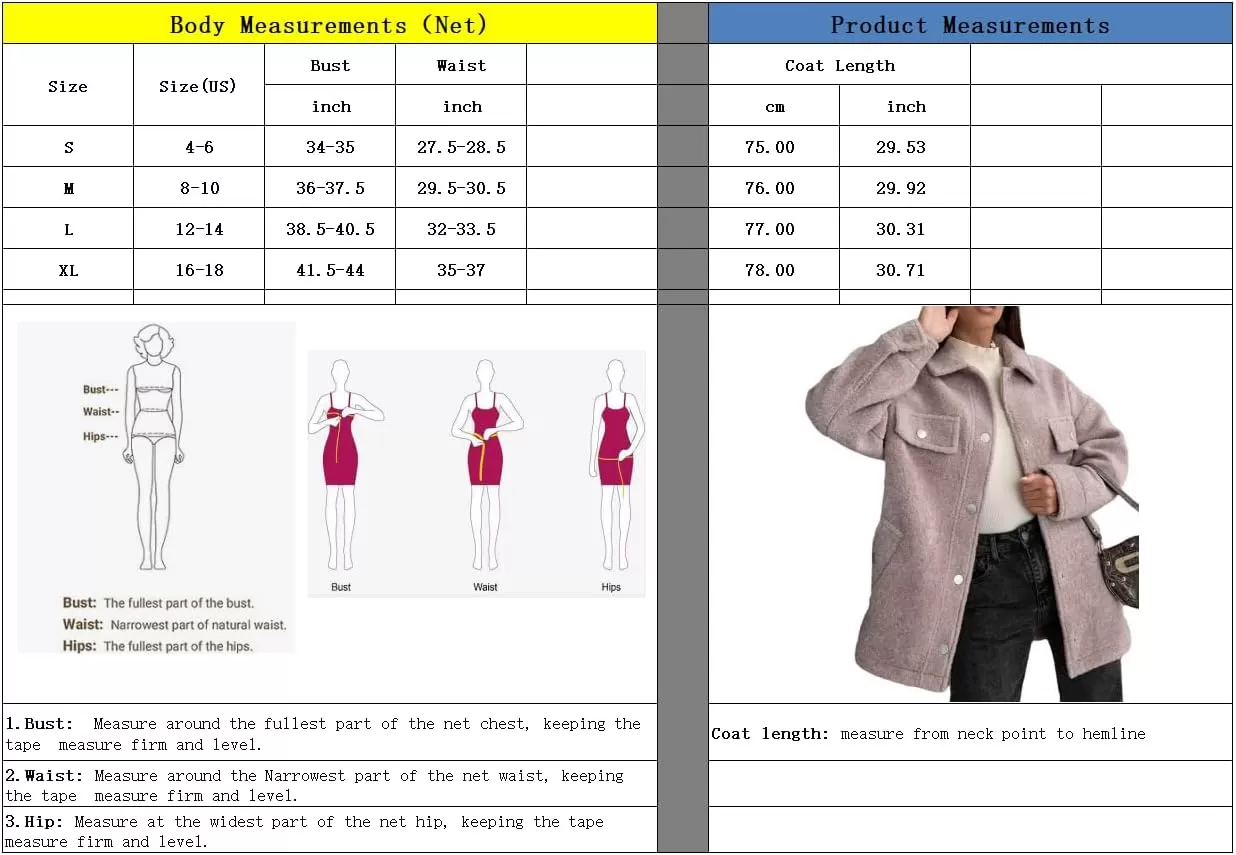Screen dimensions: 1236x855
Task: Click the 'Bust---' label on the line drawing
Action: click(101, 390)
